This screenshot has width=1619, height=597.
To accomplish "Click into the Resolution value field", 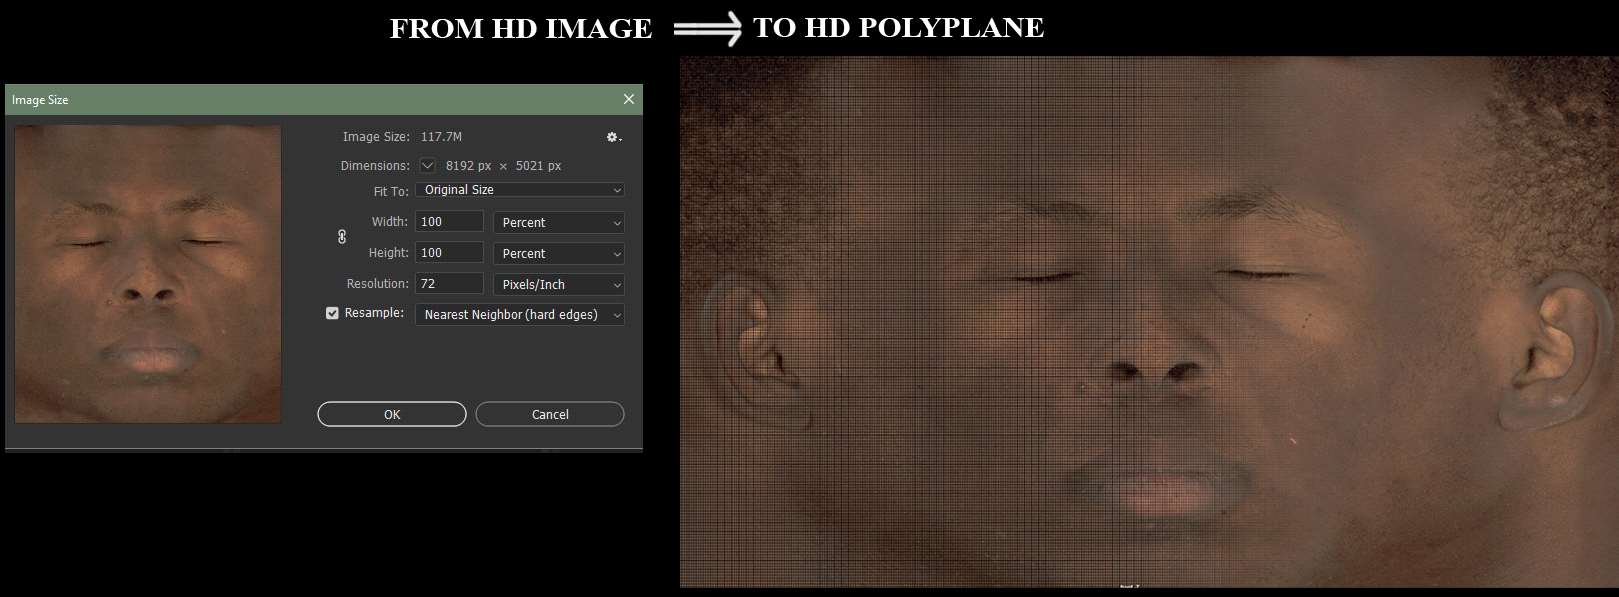I will point(449,284).
